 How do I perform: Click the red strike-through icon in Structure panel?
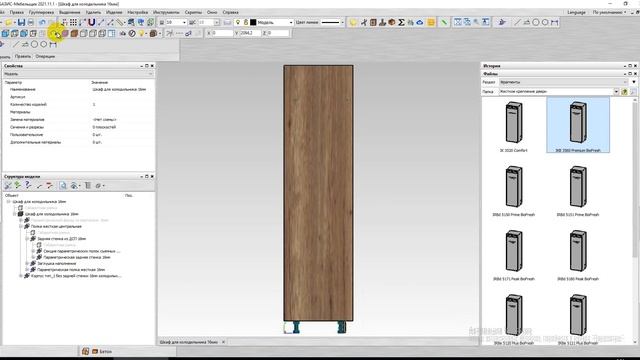(49, 186)
